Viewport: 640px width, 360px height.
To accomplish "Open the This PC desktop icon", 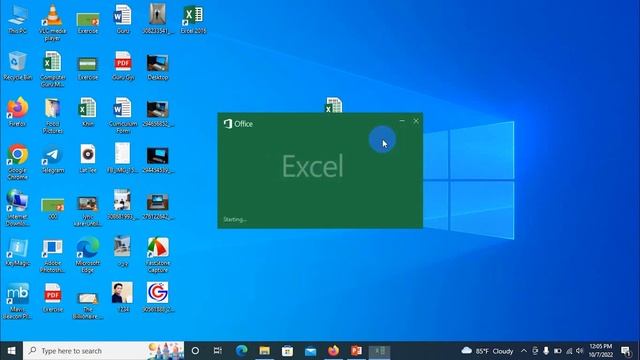I will 18,19.
